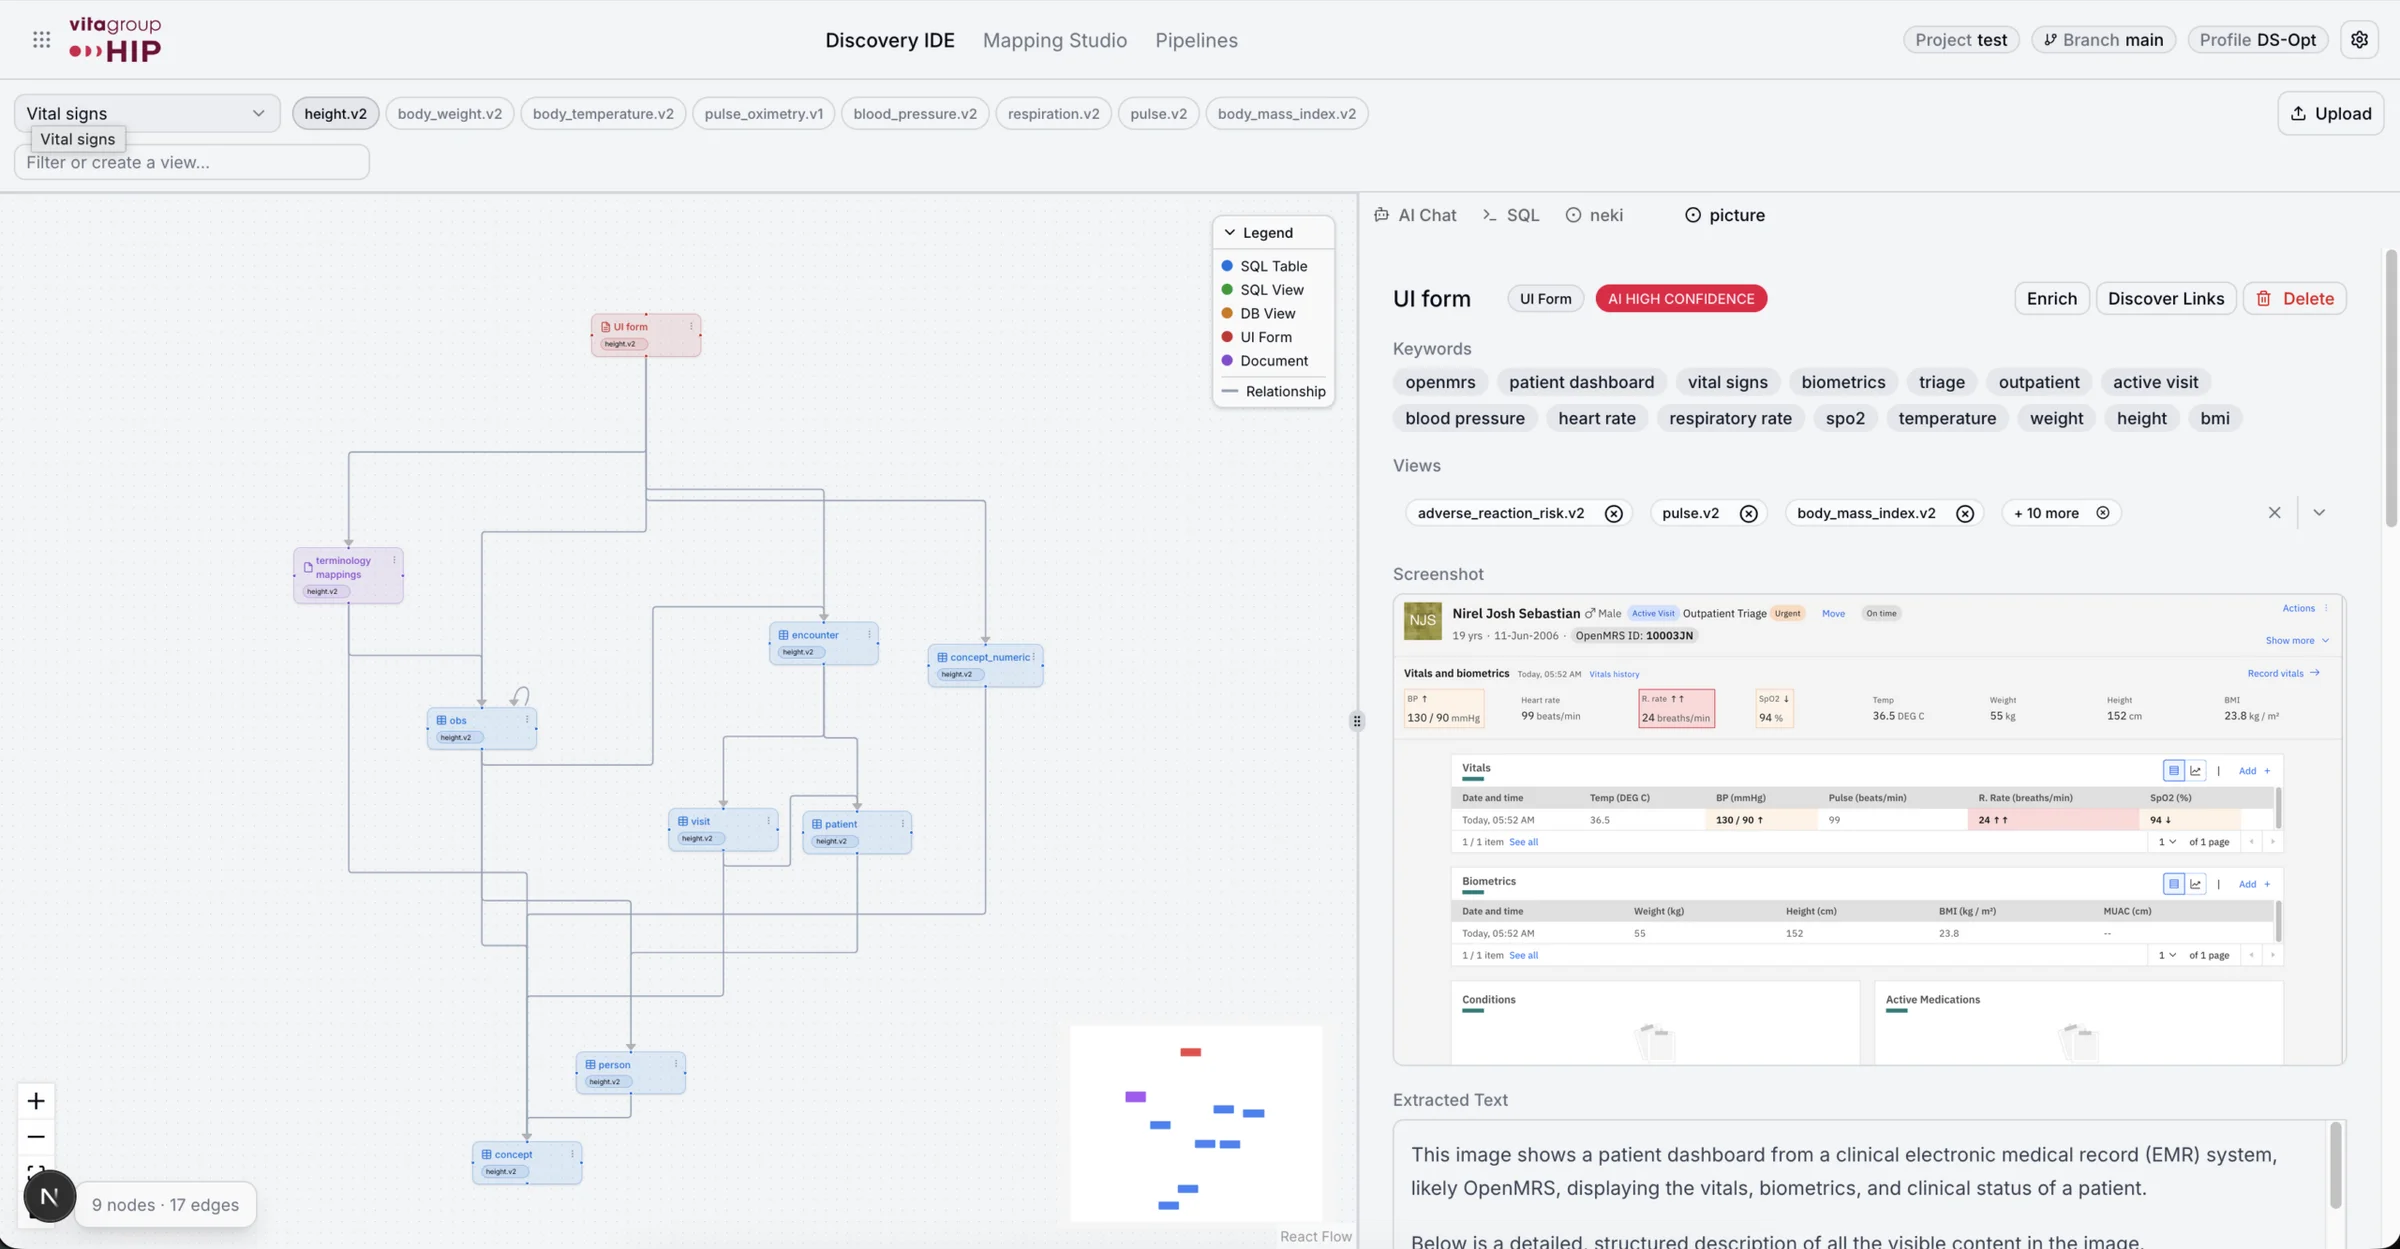Select the body_temperature.v2 view chip
The height and width of the screenshot is (1249, 2400).
point(602,113)
